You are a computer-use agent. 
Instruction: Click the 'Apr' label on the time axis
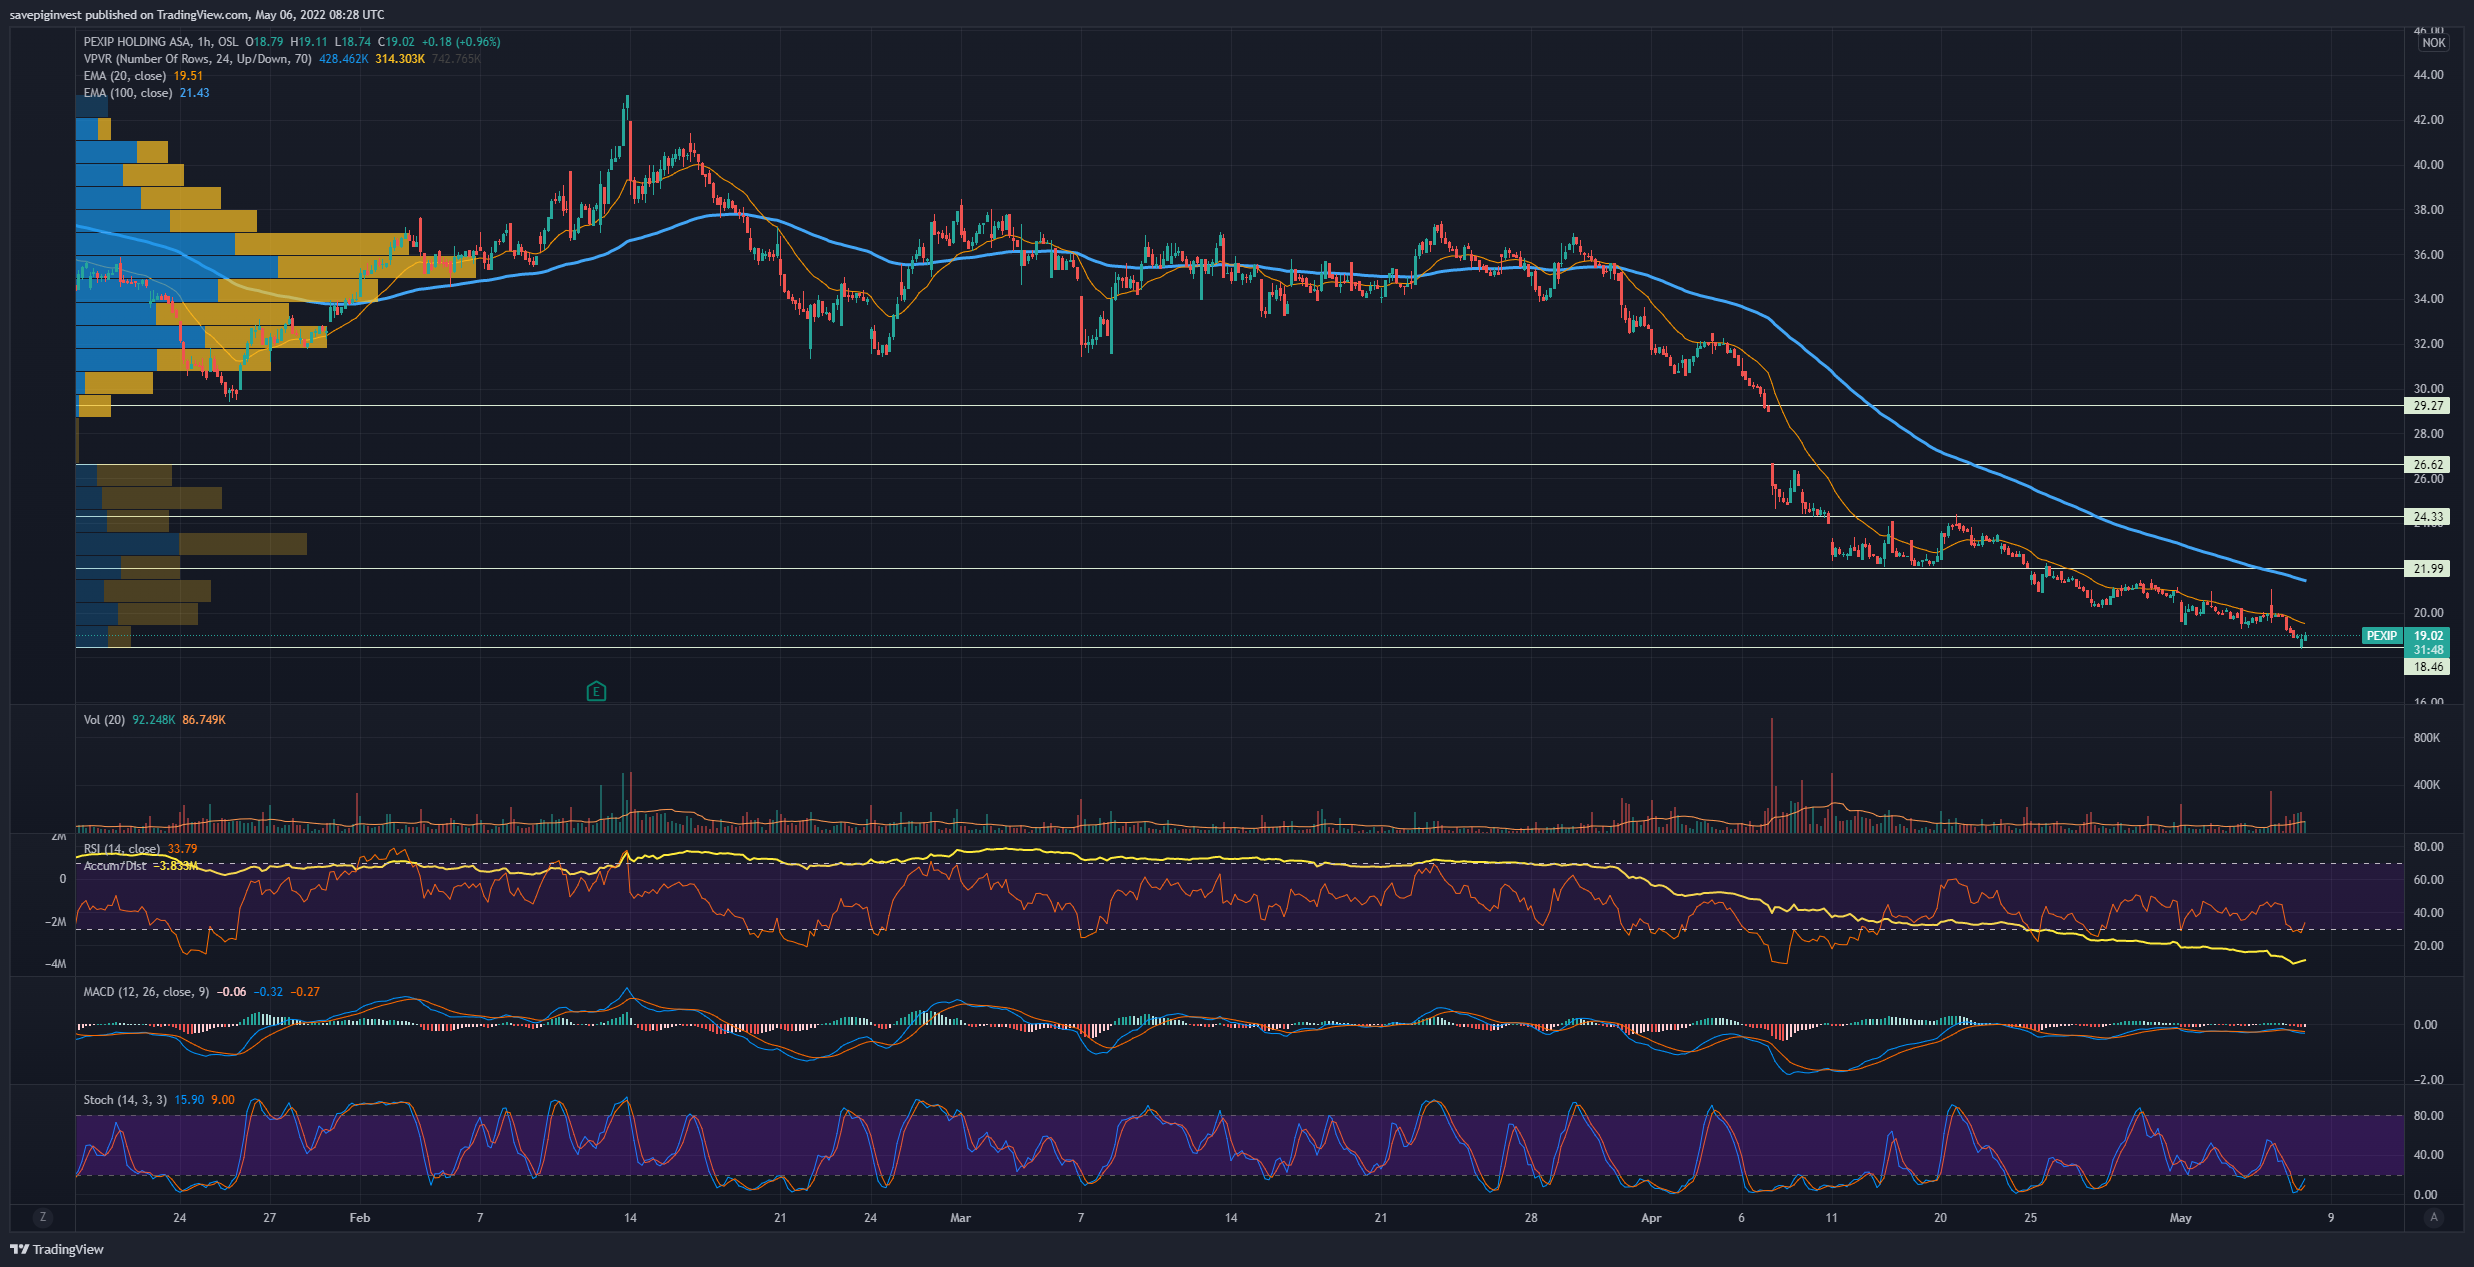(x=1651, y=1218)
